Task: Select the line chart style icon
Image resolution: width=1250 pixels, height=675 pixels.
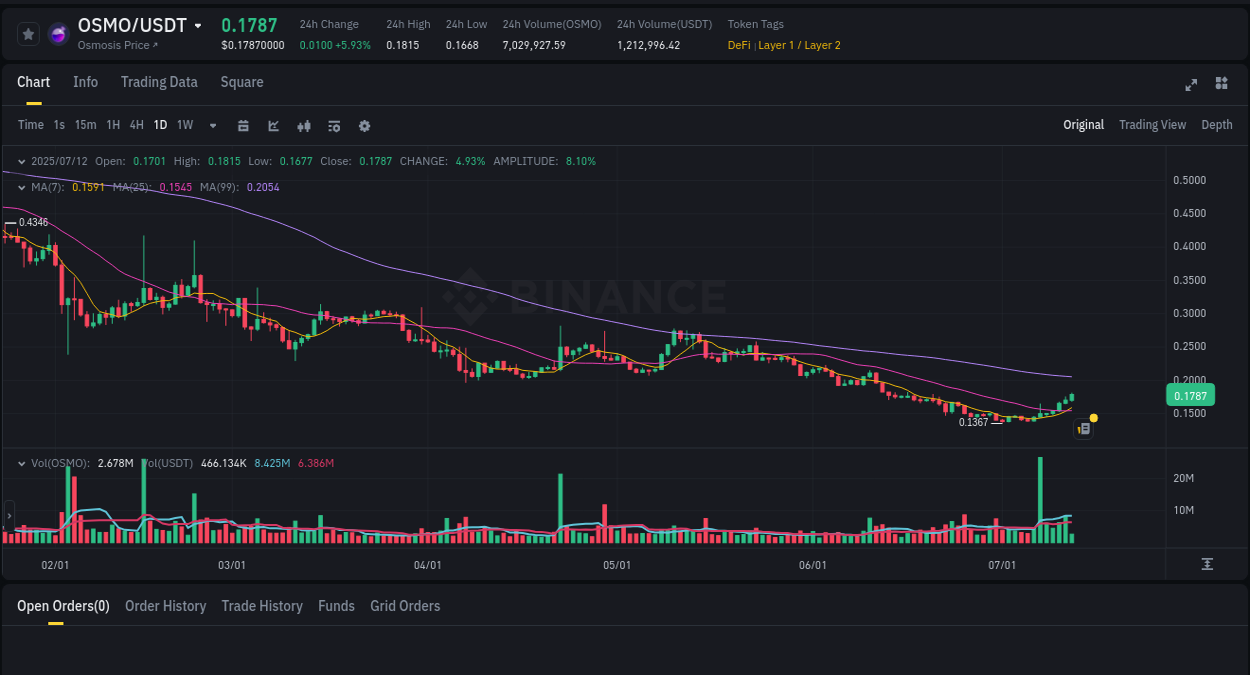Action: click(x=273, y=125)
